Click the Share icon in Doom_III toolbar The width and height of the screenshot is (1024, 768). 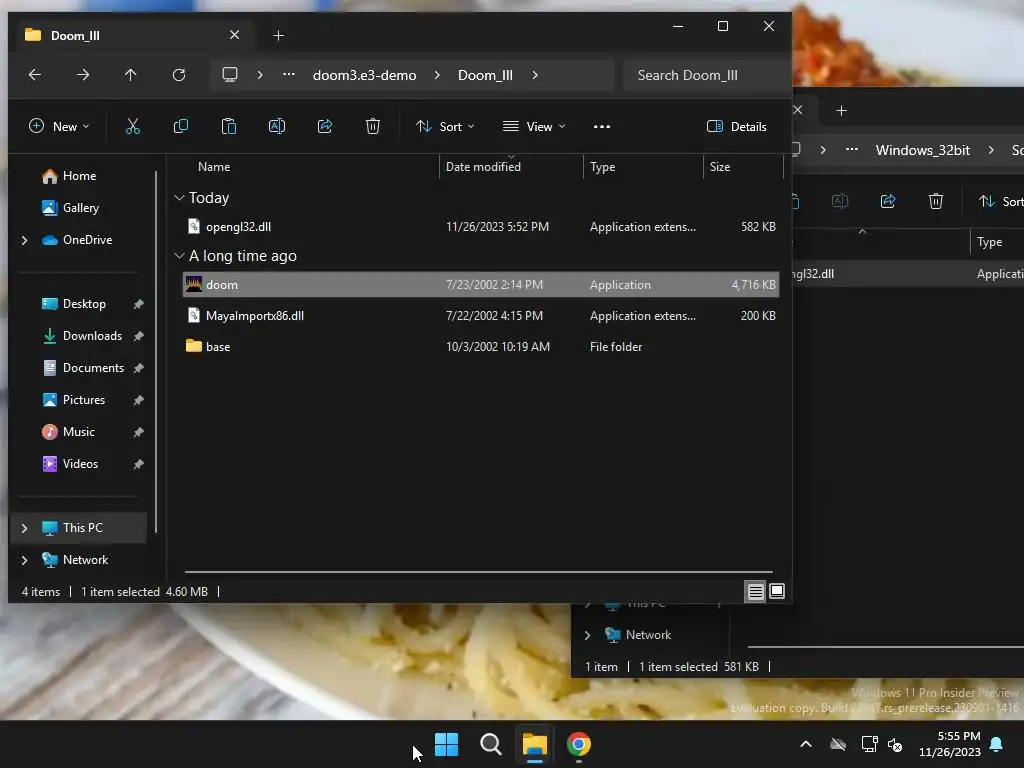click(325, 126)
